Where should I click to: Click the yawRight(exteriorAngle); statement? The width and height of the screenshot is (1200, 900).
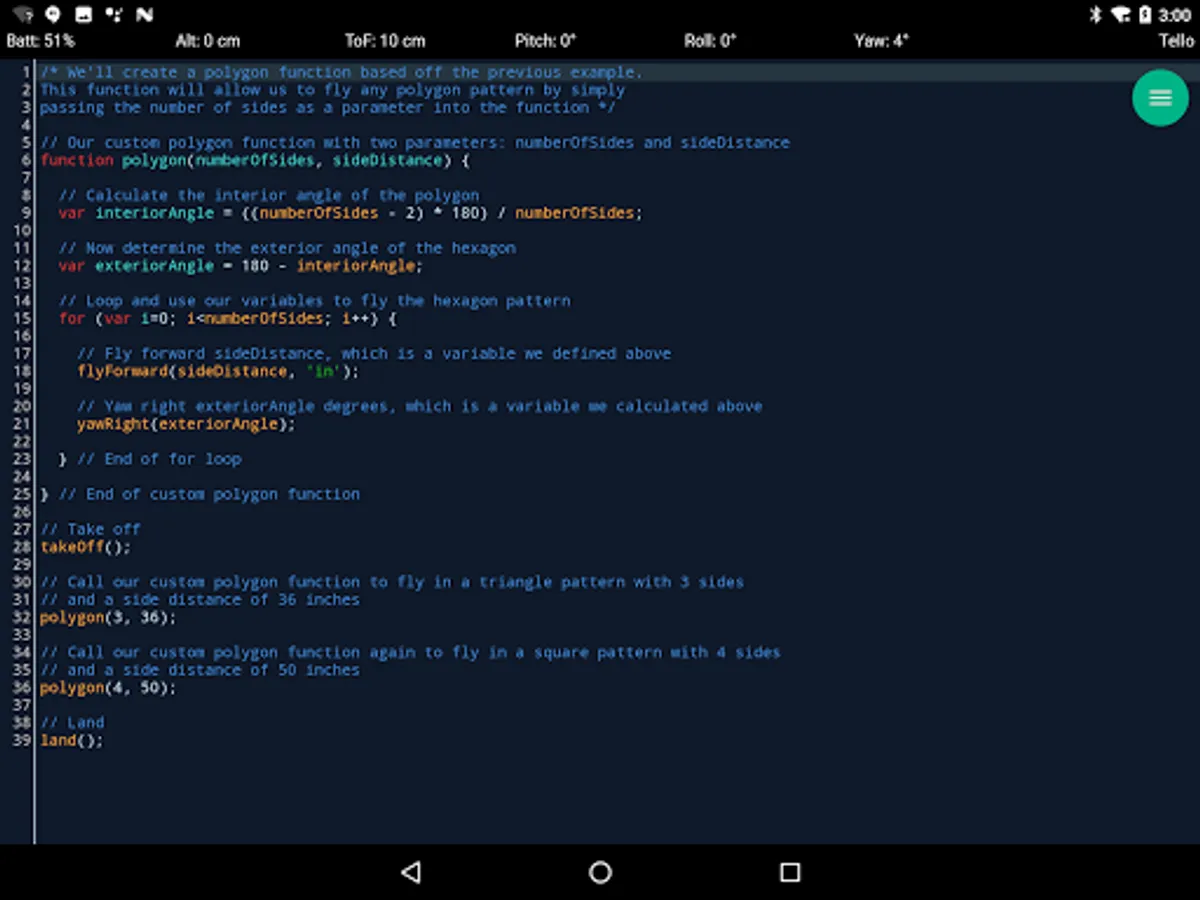186,424
